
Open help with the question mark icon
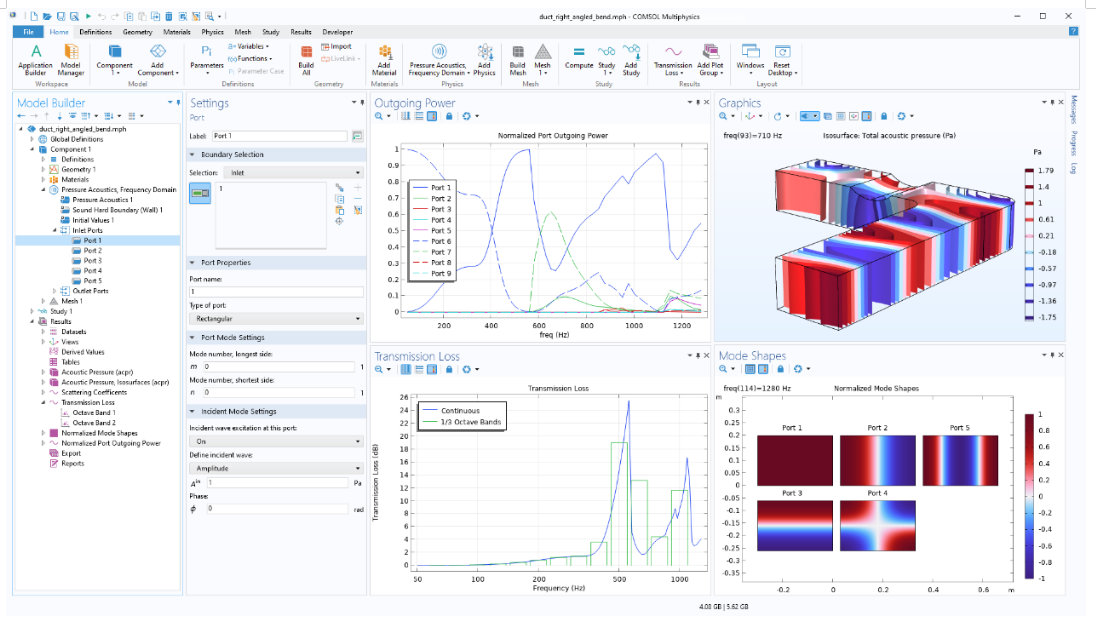pos(1073,31)
